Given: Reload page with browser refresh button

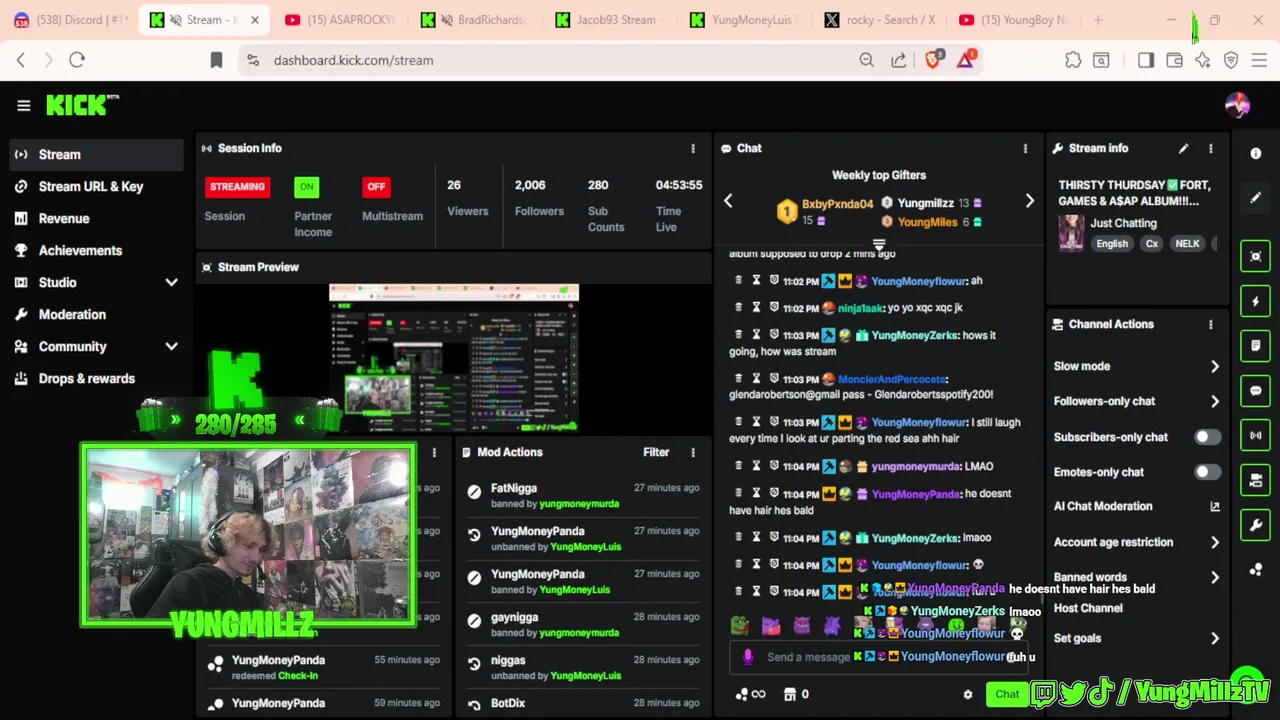Looking at the screenshot, I should click(x=77, y=60).
